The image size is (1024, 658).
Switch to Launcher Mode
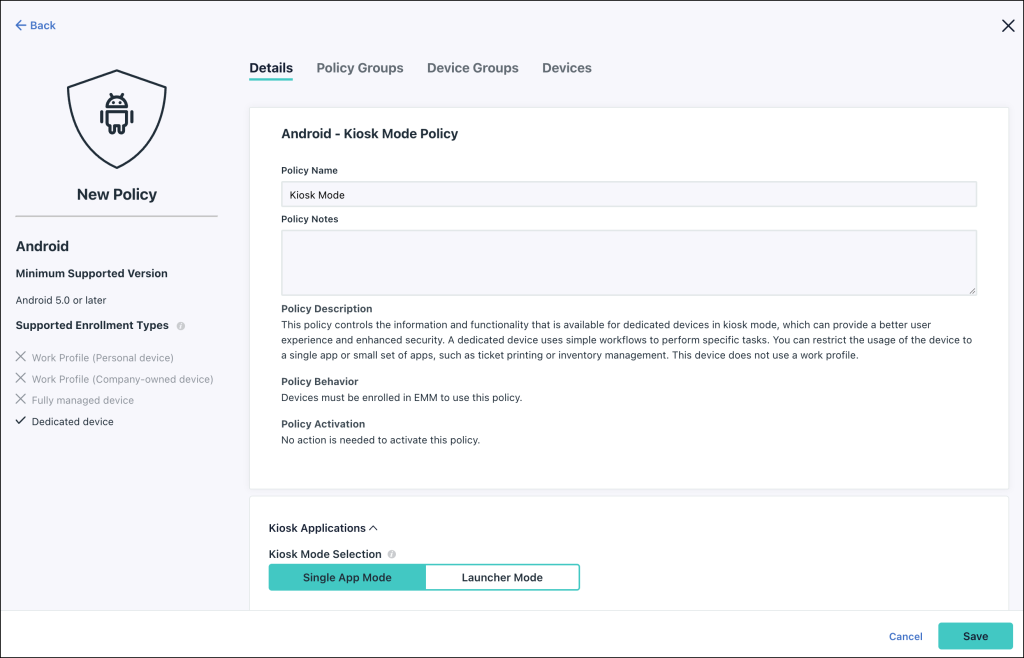(x=502, y=578)
